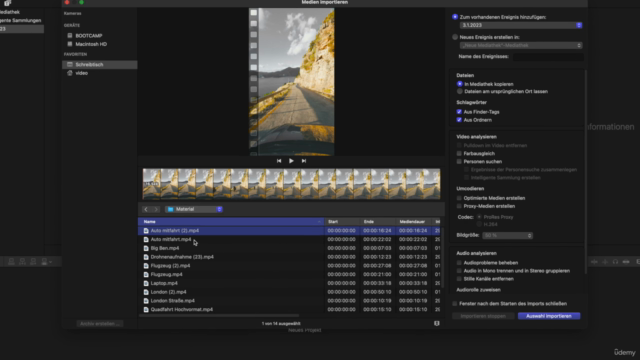This screenshot has width=640, height=360.
Task: Click vertical scrollbar of file list
Action: [442, 258]
